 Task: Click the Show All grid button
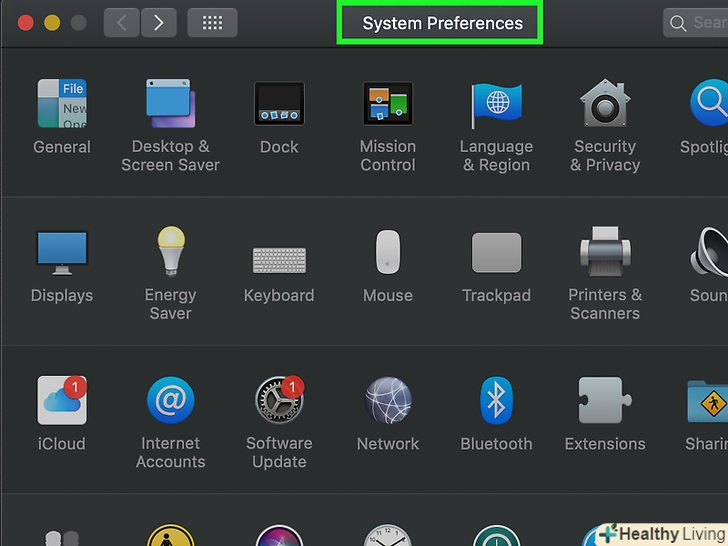point(212,22)
